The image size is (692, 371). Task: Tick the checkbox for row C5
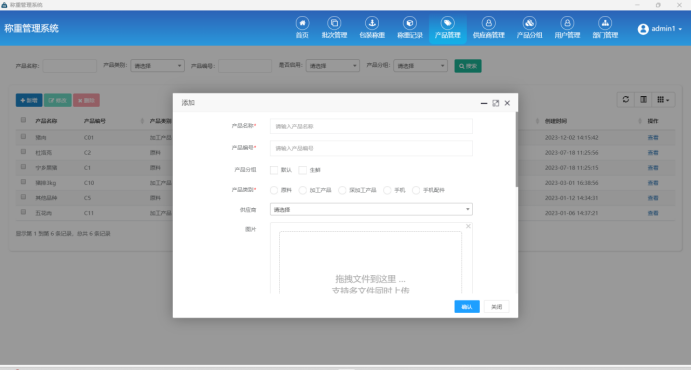(23, 197)
